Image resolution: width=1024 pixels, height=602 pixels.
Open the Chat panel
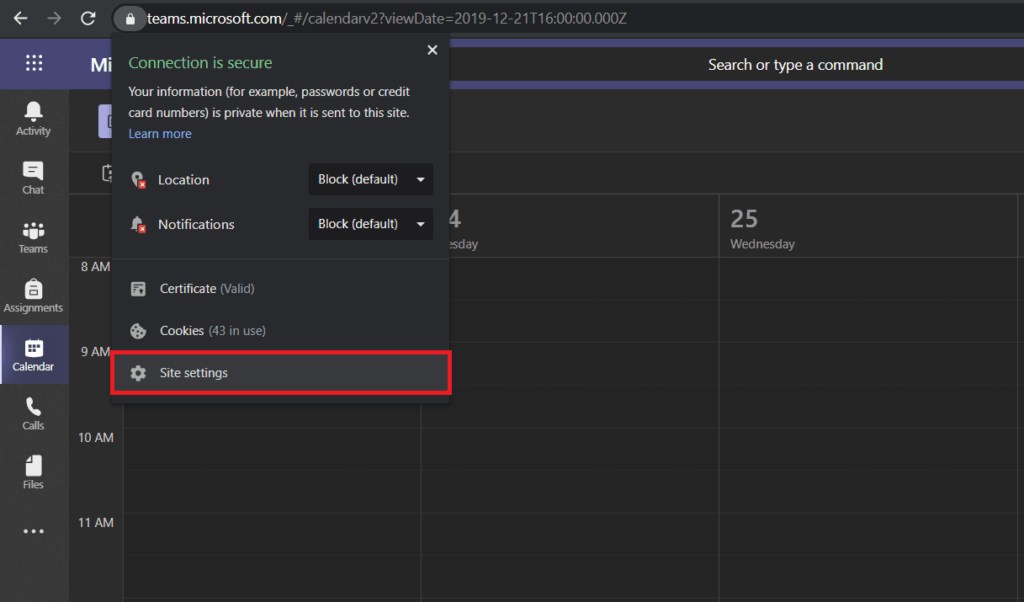point(33,176)
